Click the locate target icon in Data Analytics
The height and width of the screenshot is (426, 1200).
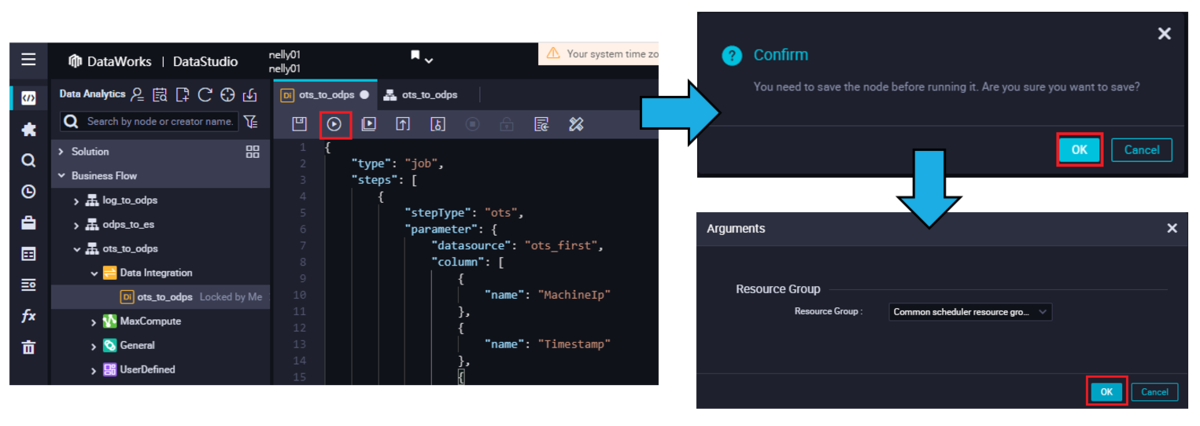[228, 94]
